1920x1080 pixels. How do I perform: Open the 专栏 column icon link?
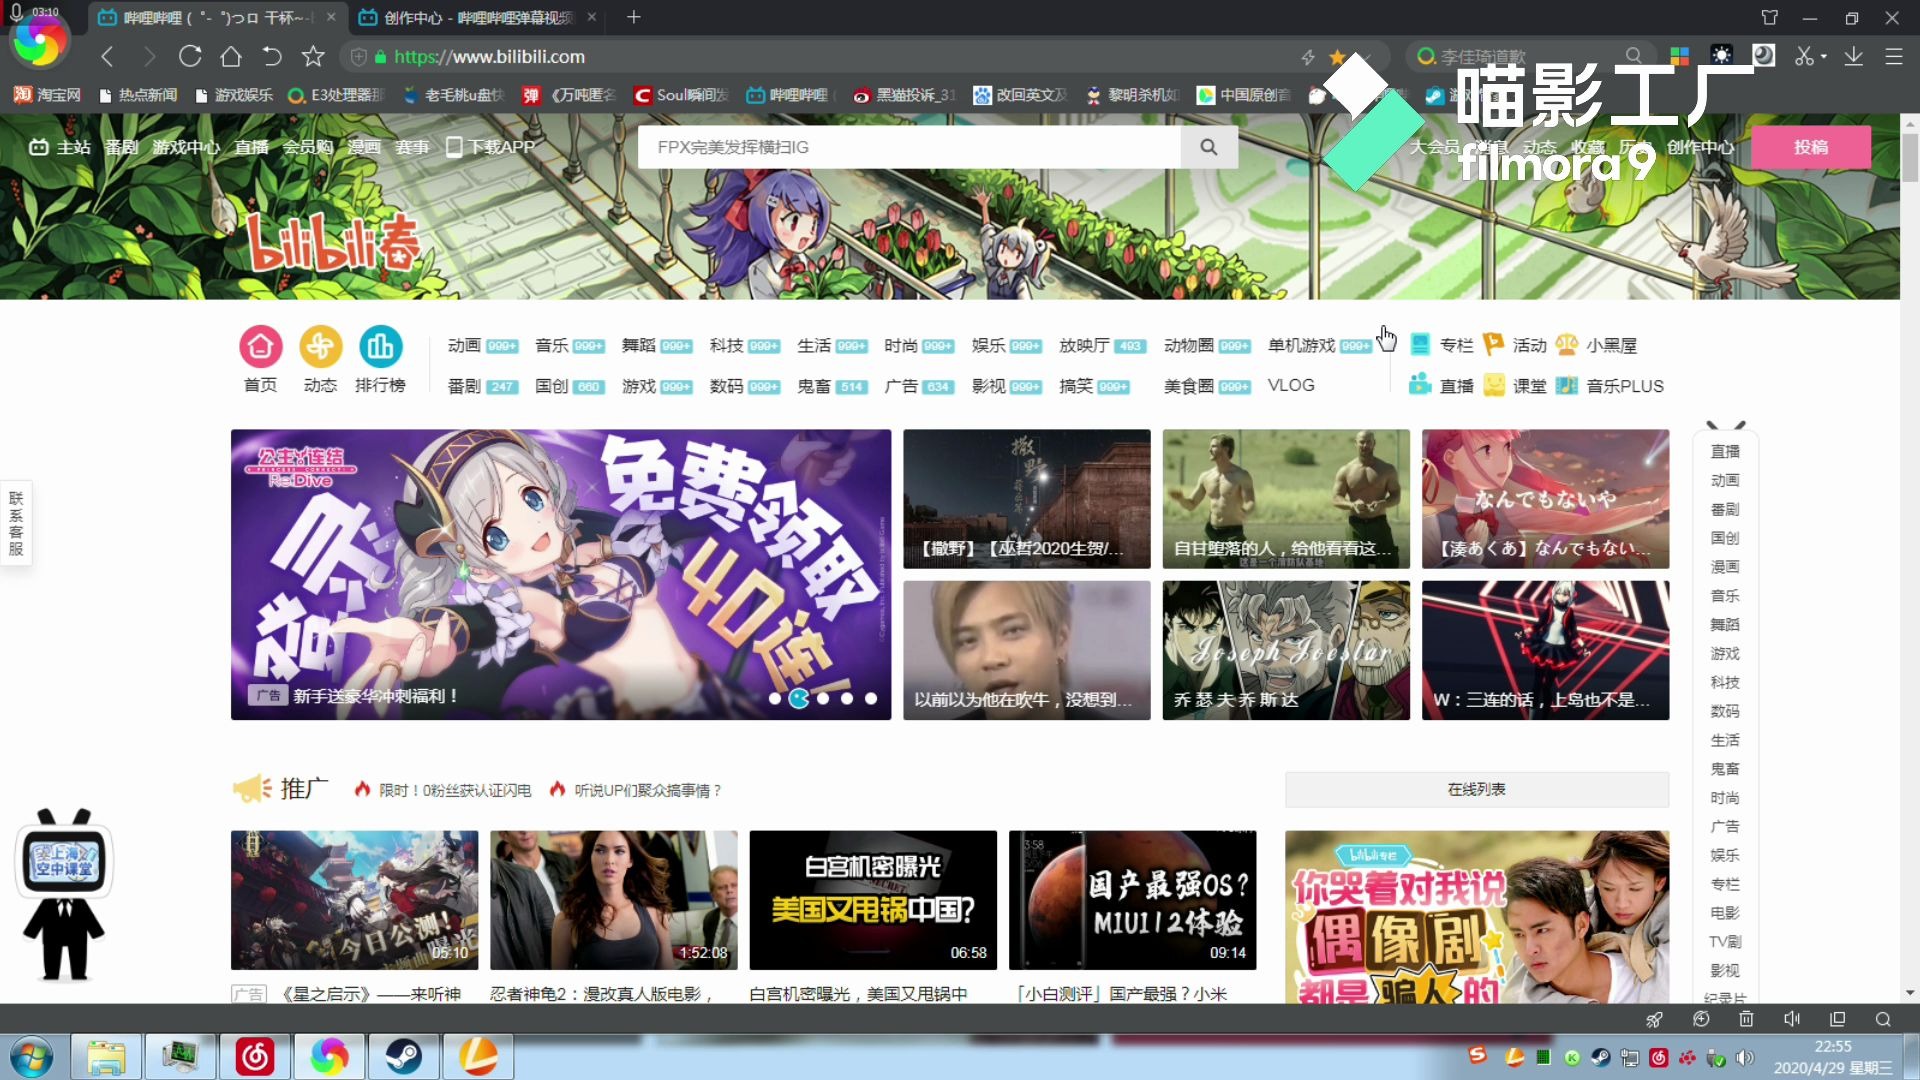pyautogui.click(x=1441, y=345)
